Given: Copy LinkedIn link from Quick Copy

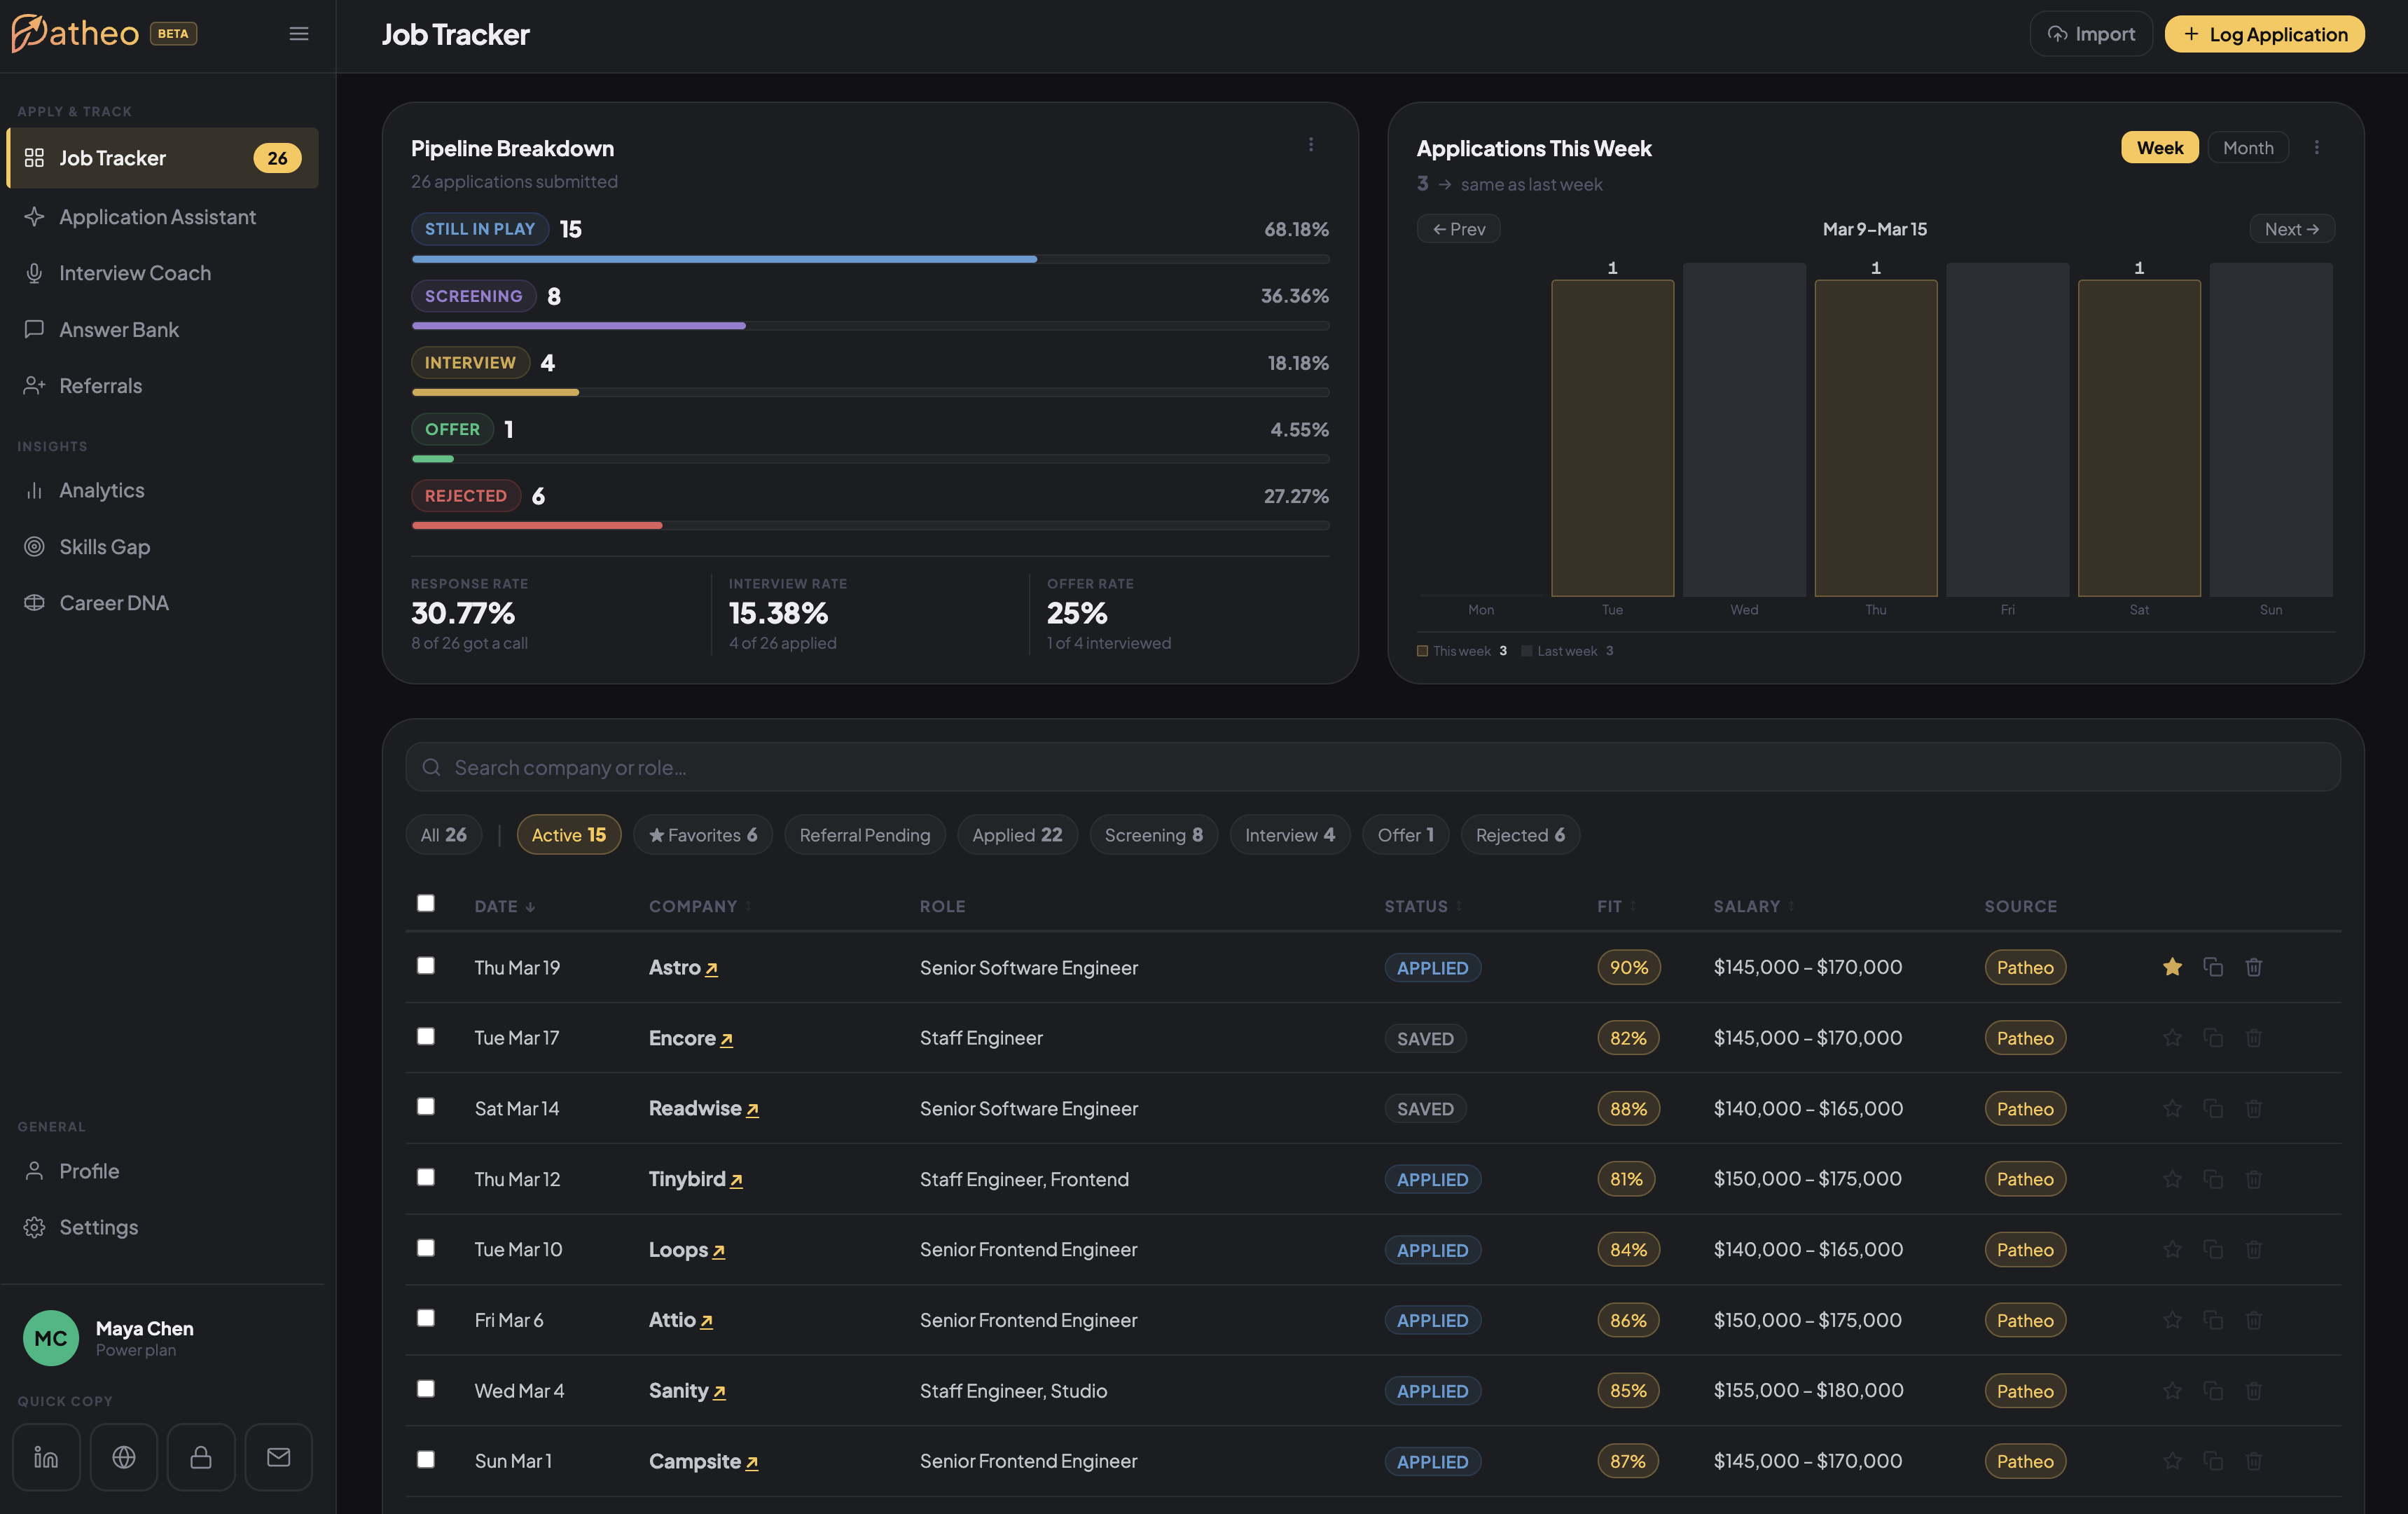Looking at the screenshot, I should 46,1457.
